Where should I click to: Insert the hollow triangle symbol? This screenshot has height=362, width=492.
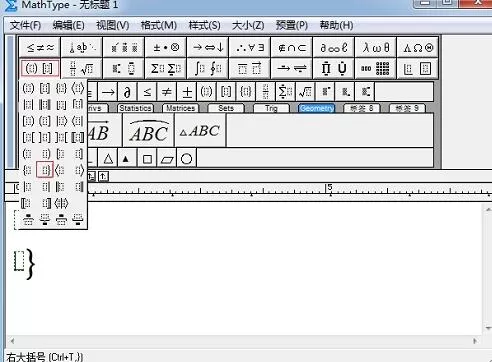[108, 158]
